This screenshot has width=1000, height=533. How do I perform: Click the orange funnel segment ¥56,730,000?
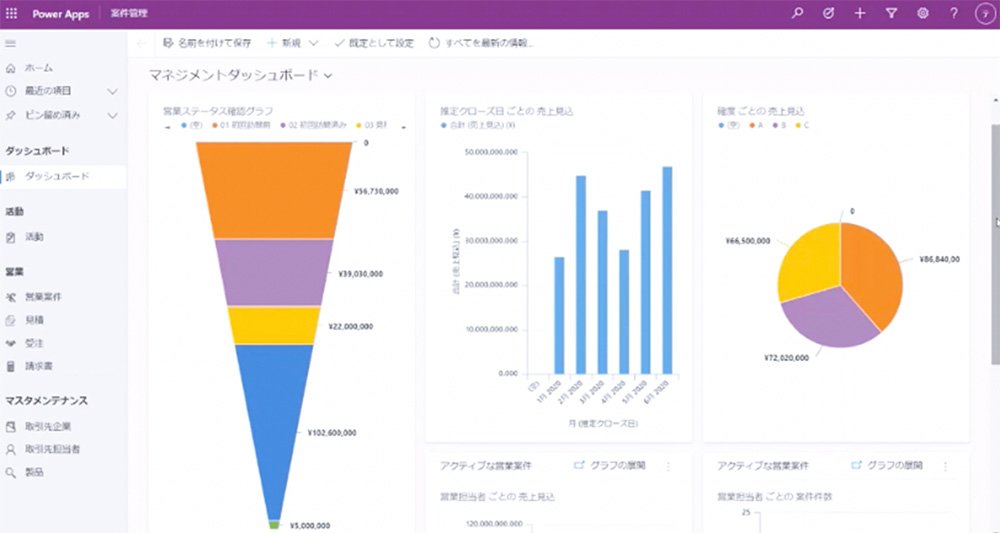pos(274,190)
